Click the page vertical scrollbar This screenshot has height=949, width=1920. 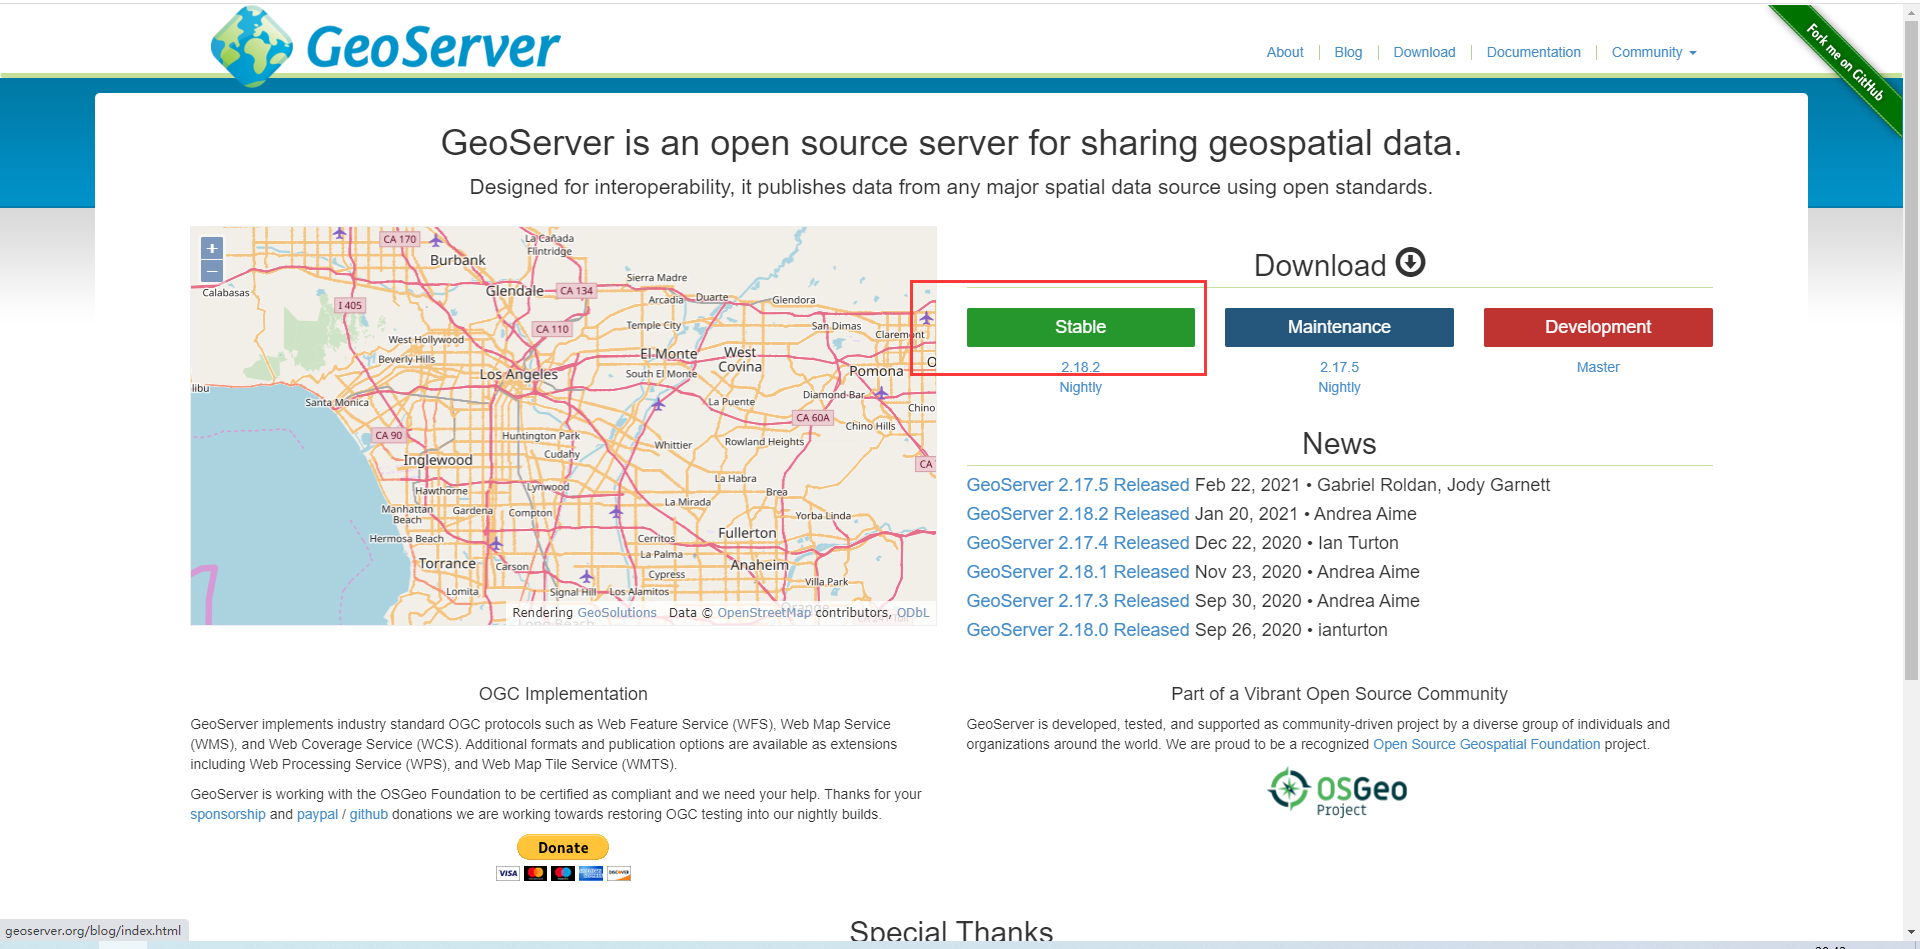tap(1911, 350)
